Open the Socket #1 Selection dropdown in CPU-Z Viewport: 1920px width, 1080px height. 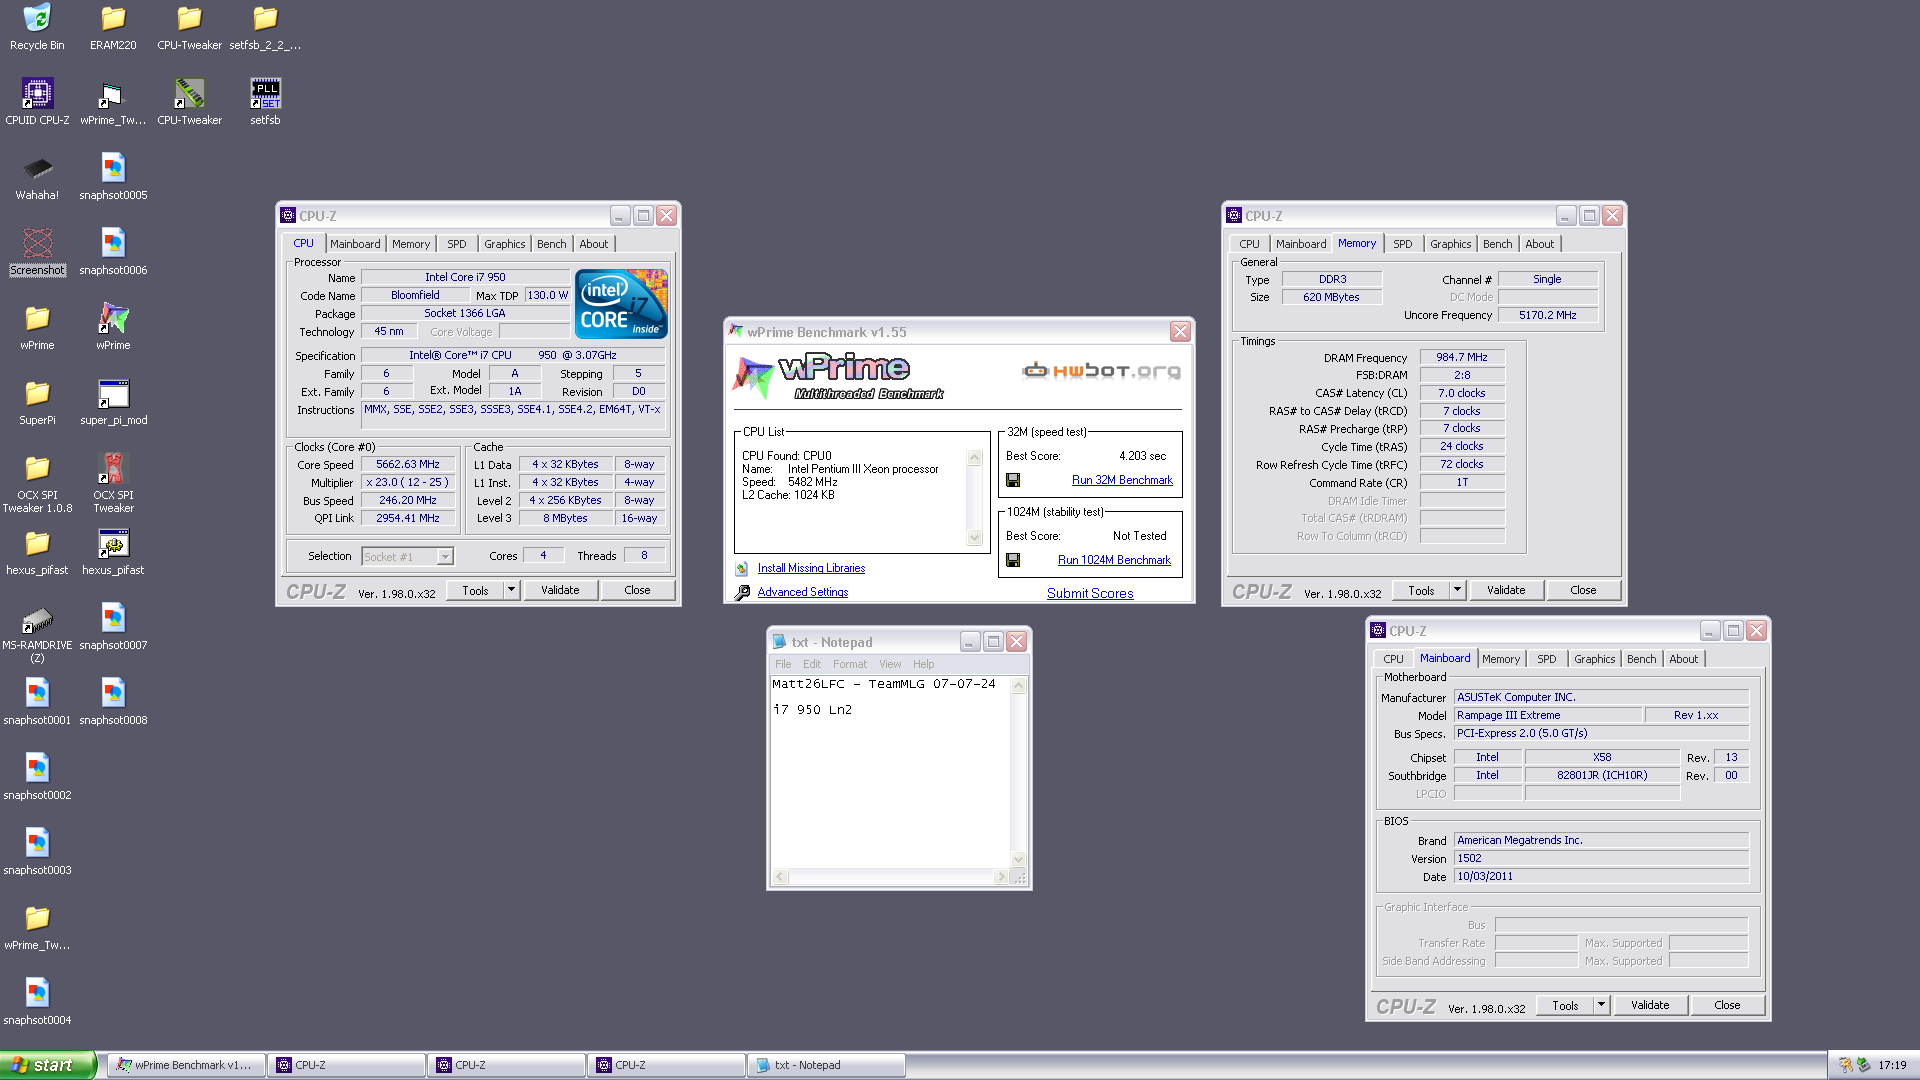click(408, 557)
